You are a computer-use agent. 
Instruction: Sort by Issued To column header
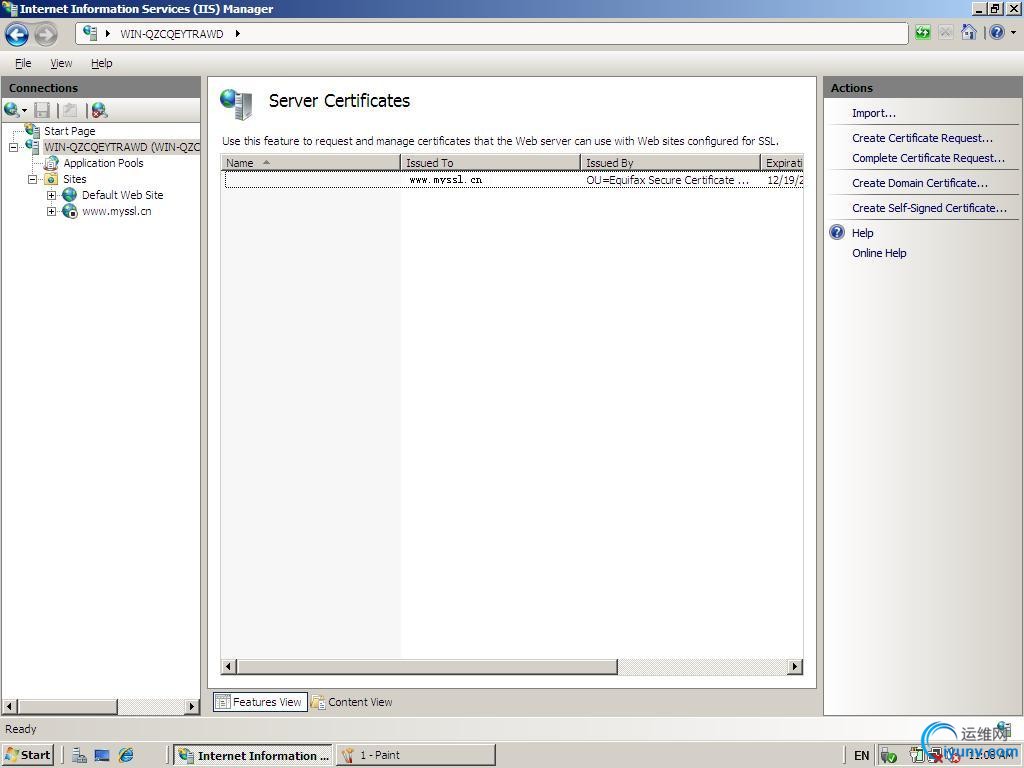[x=490, y=163]
